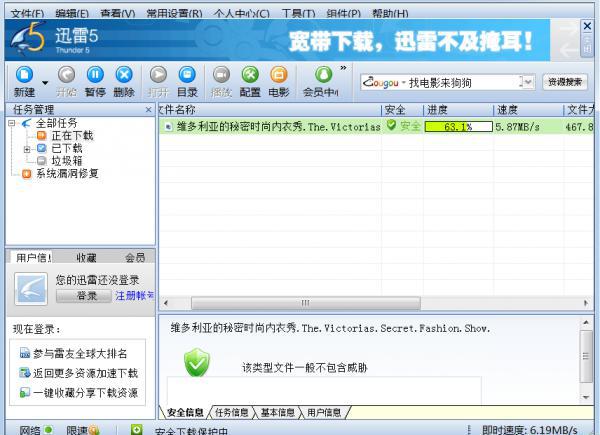Open the 帮助(H) menu
The width and height of the screenshot is (600, 435).
point(390,14)
